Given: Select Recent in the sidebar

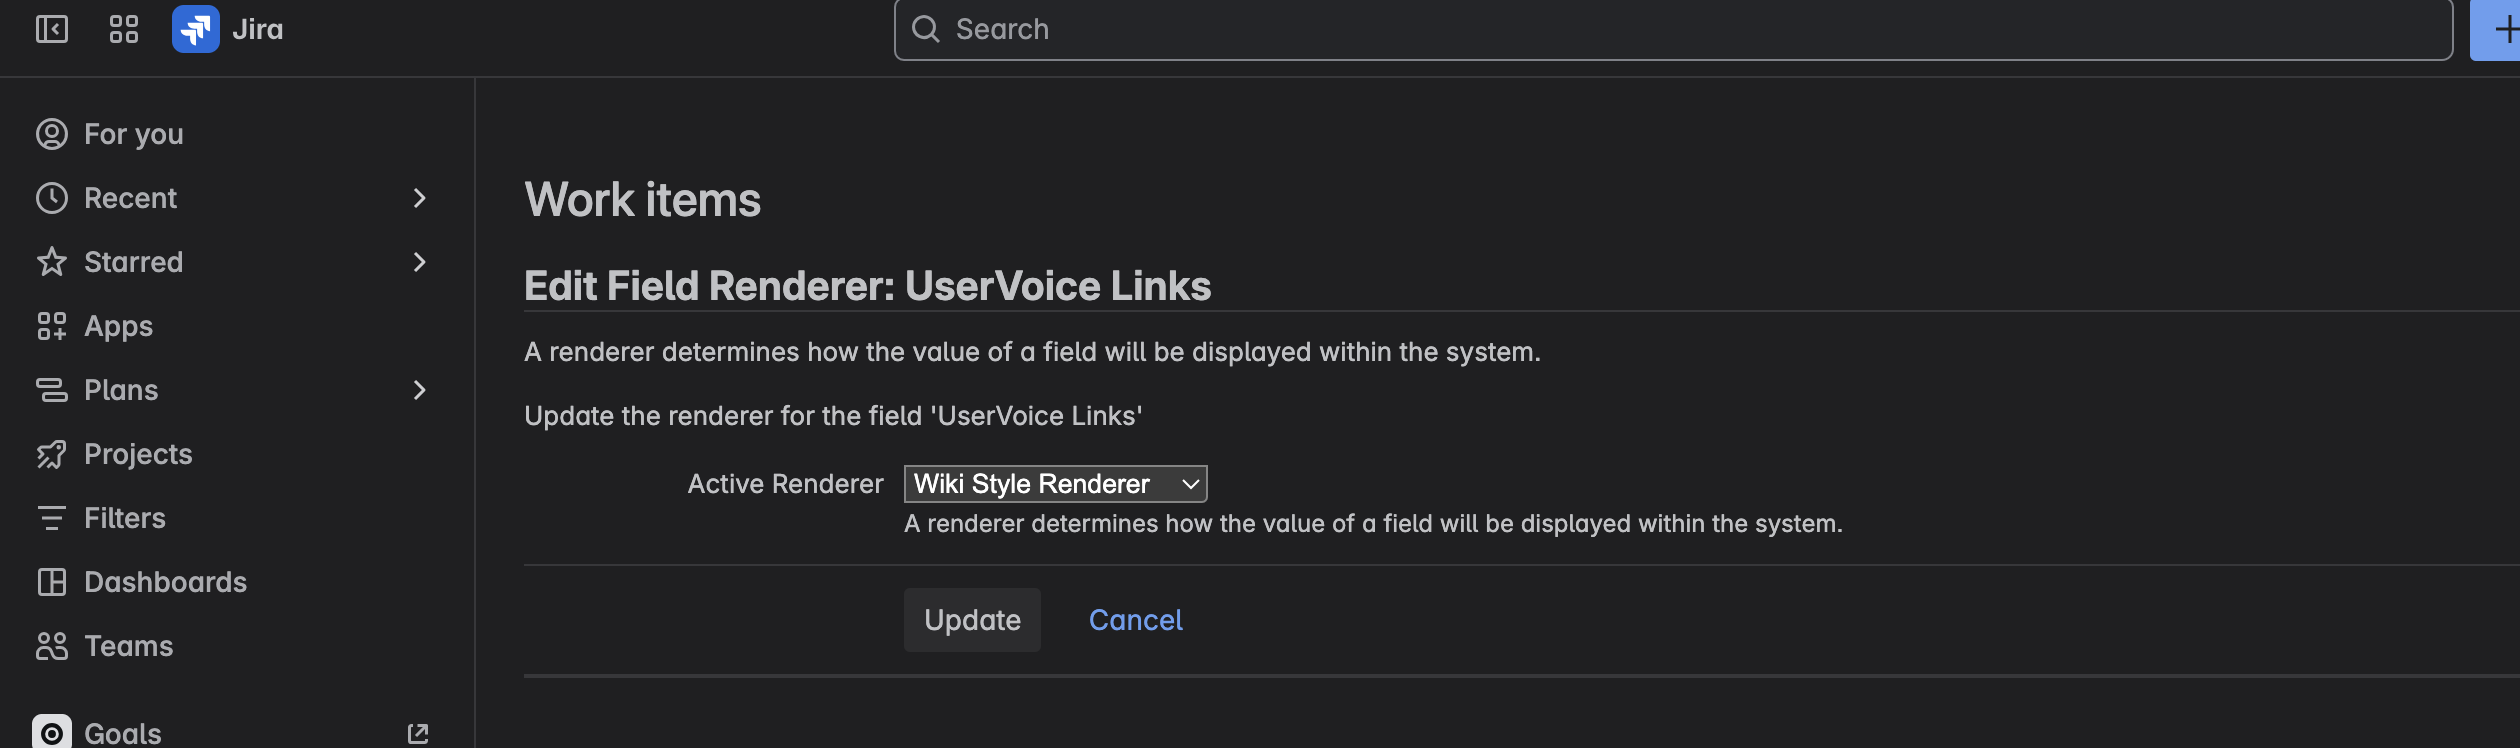Looking at the screenshot, I should click(133, 197).
